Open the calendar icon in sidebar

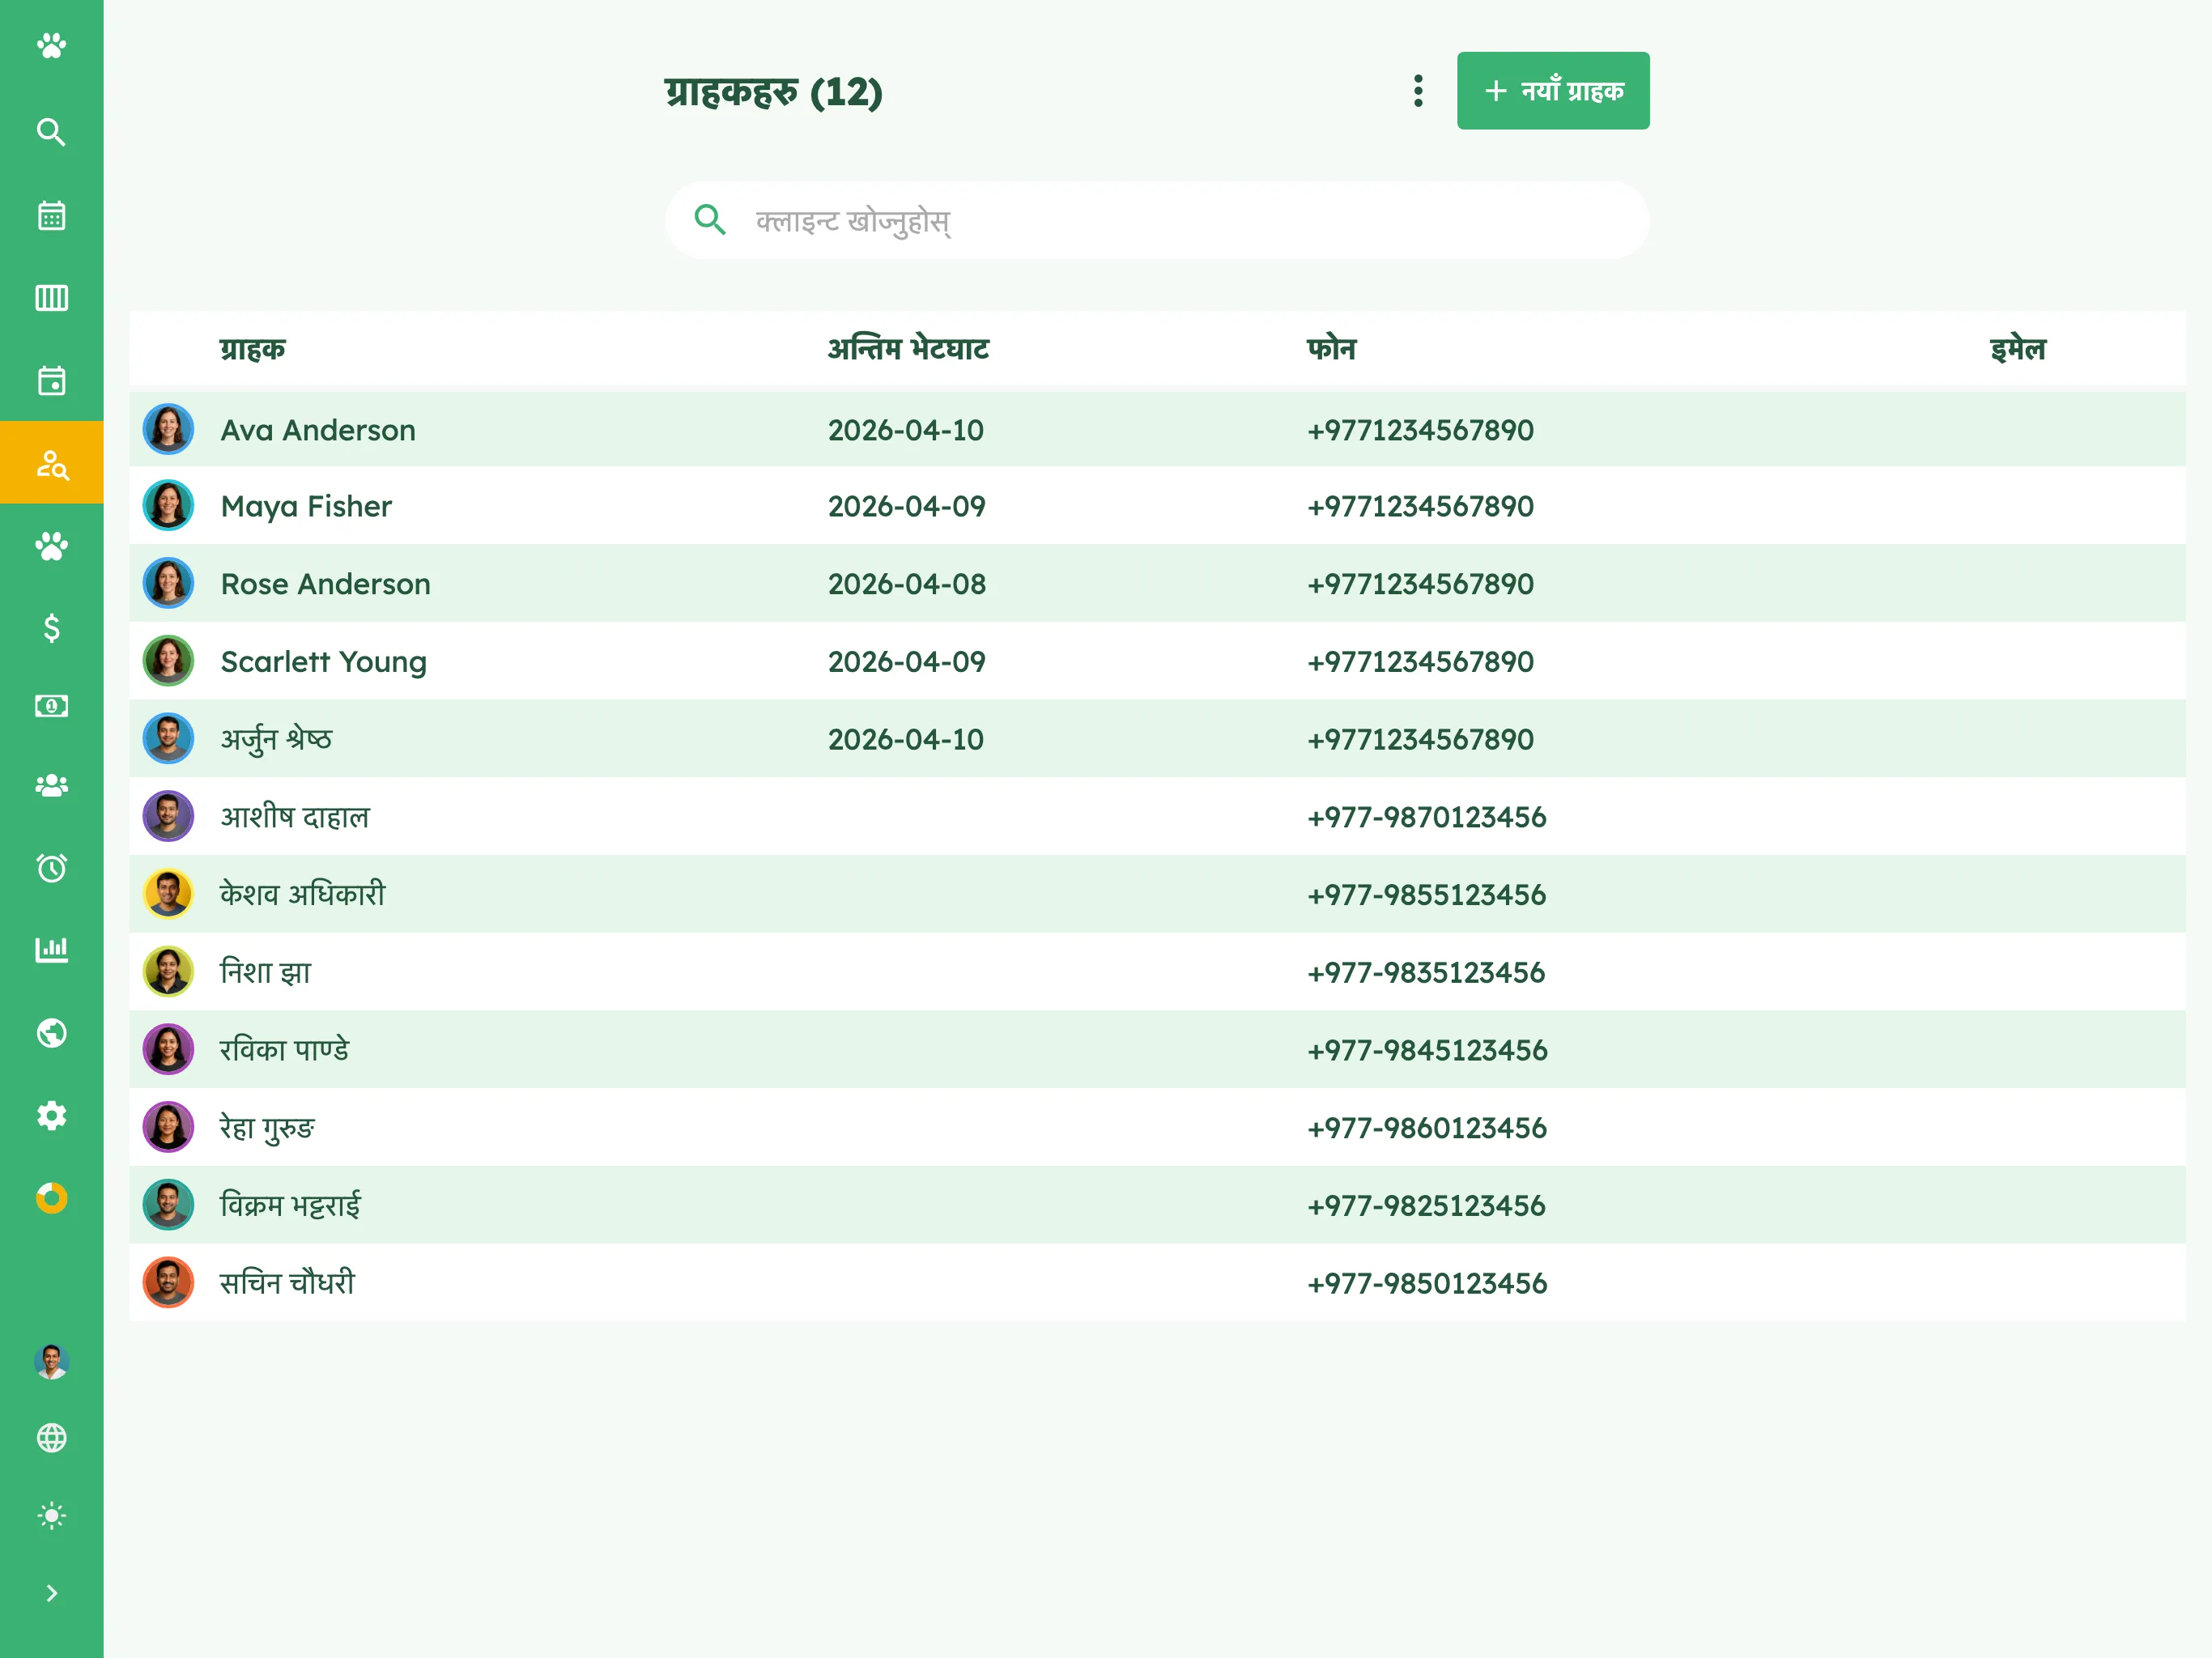click(51, 215)
